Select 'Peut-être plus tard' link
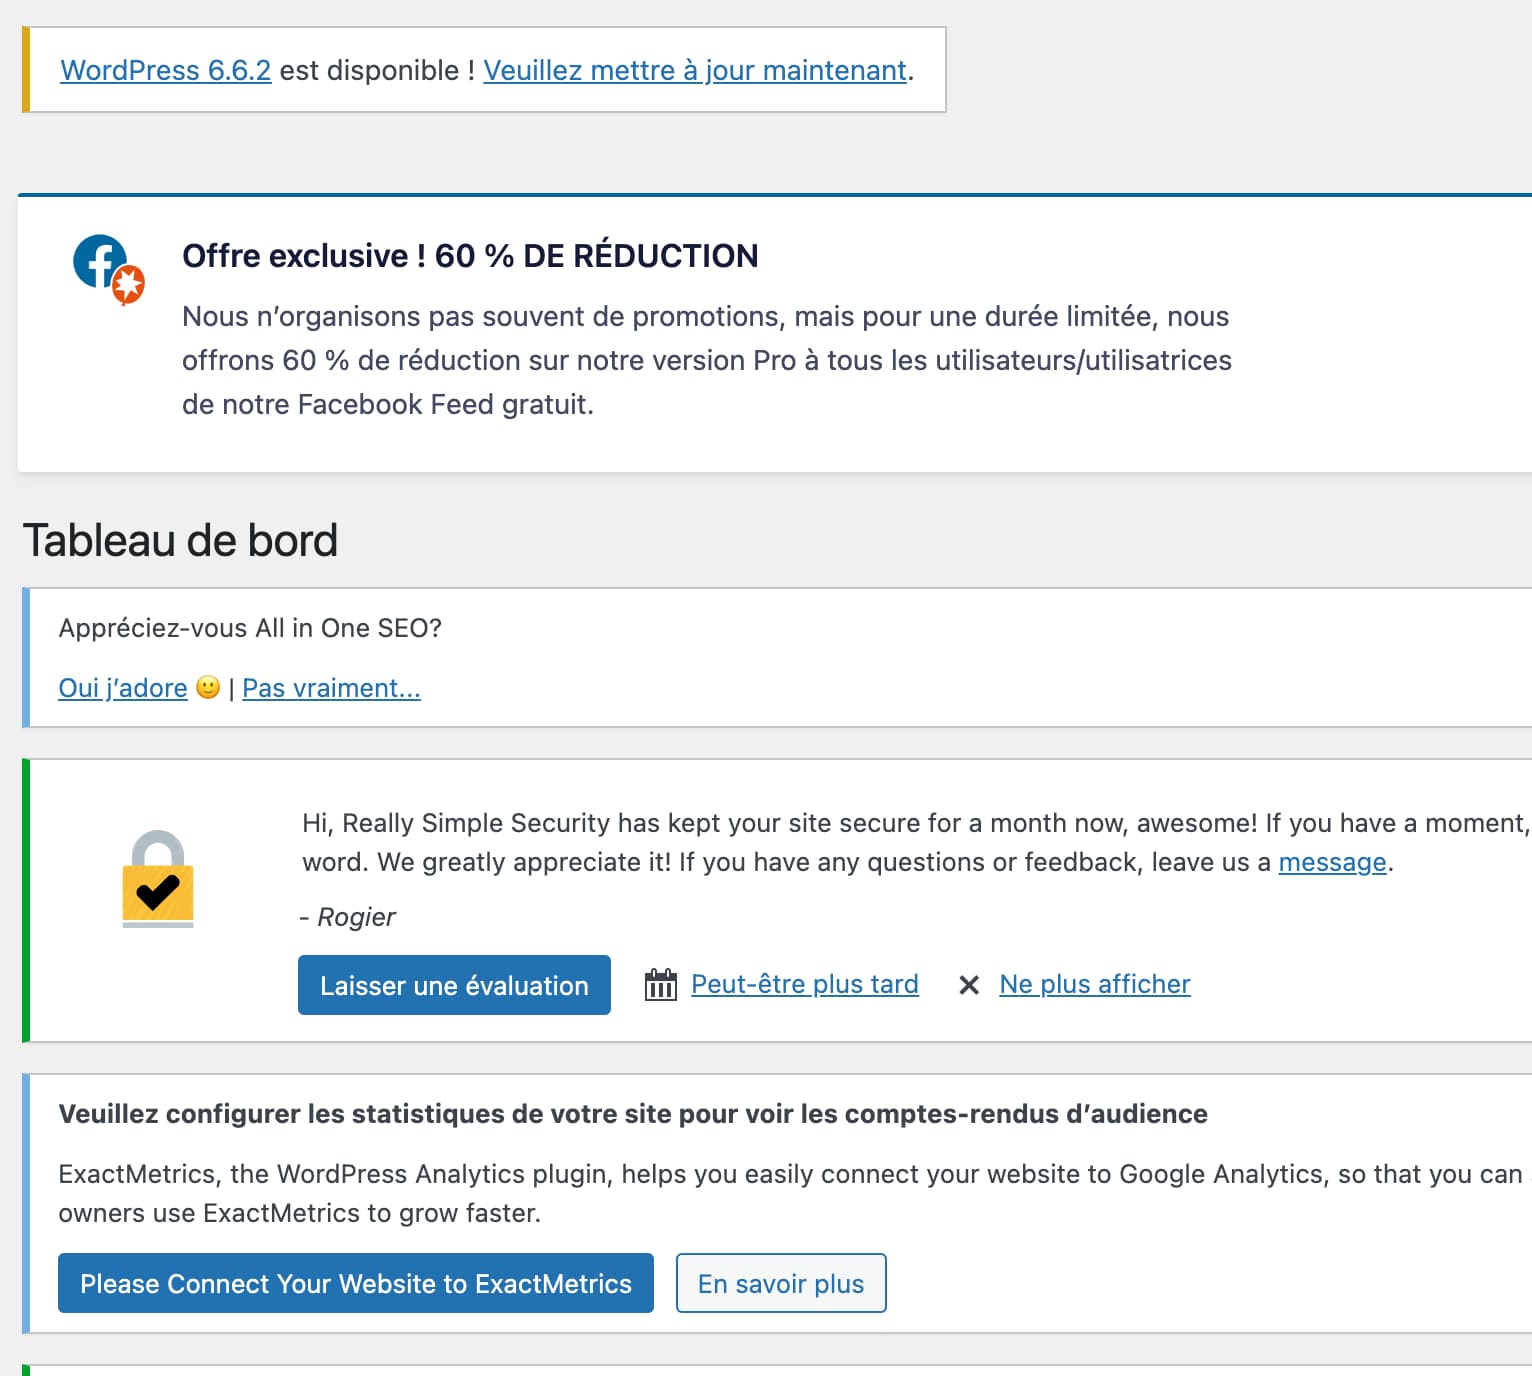Viewport: 1532px width, 1376px height. 805,984
